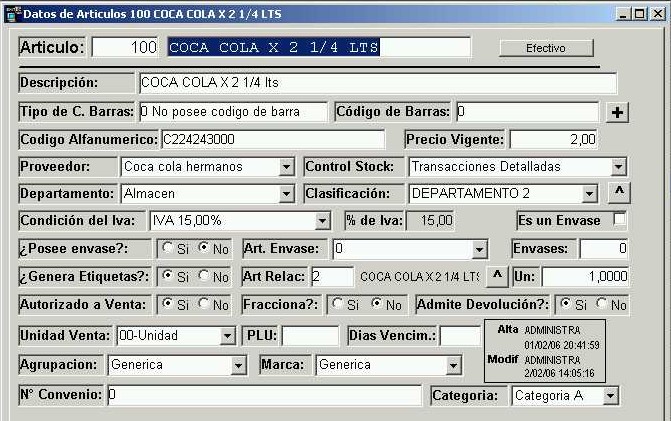
Task: Check the Es un Envase checkbox
Action: (620, 220)
